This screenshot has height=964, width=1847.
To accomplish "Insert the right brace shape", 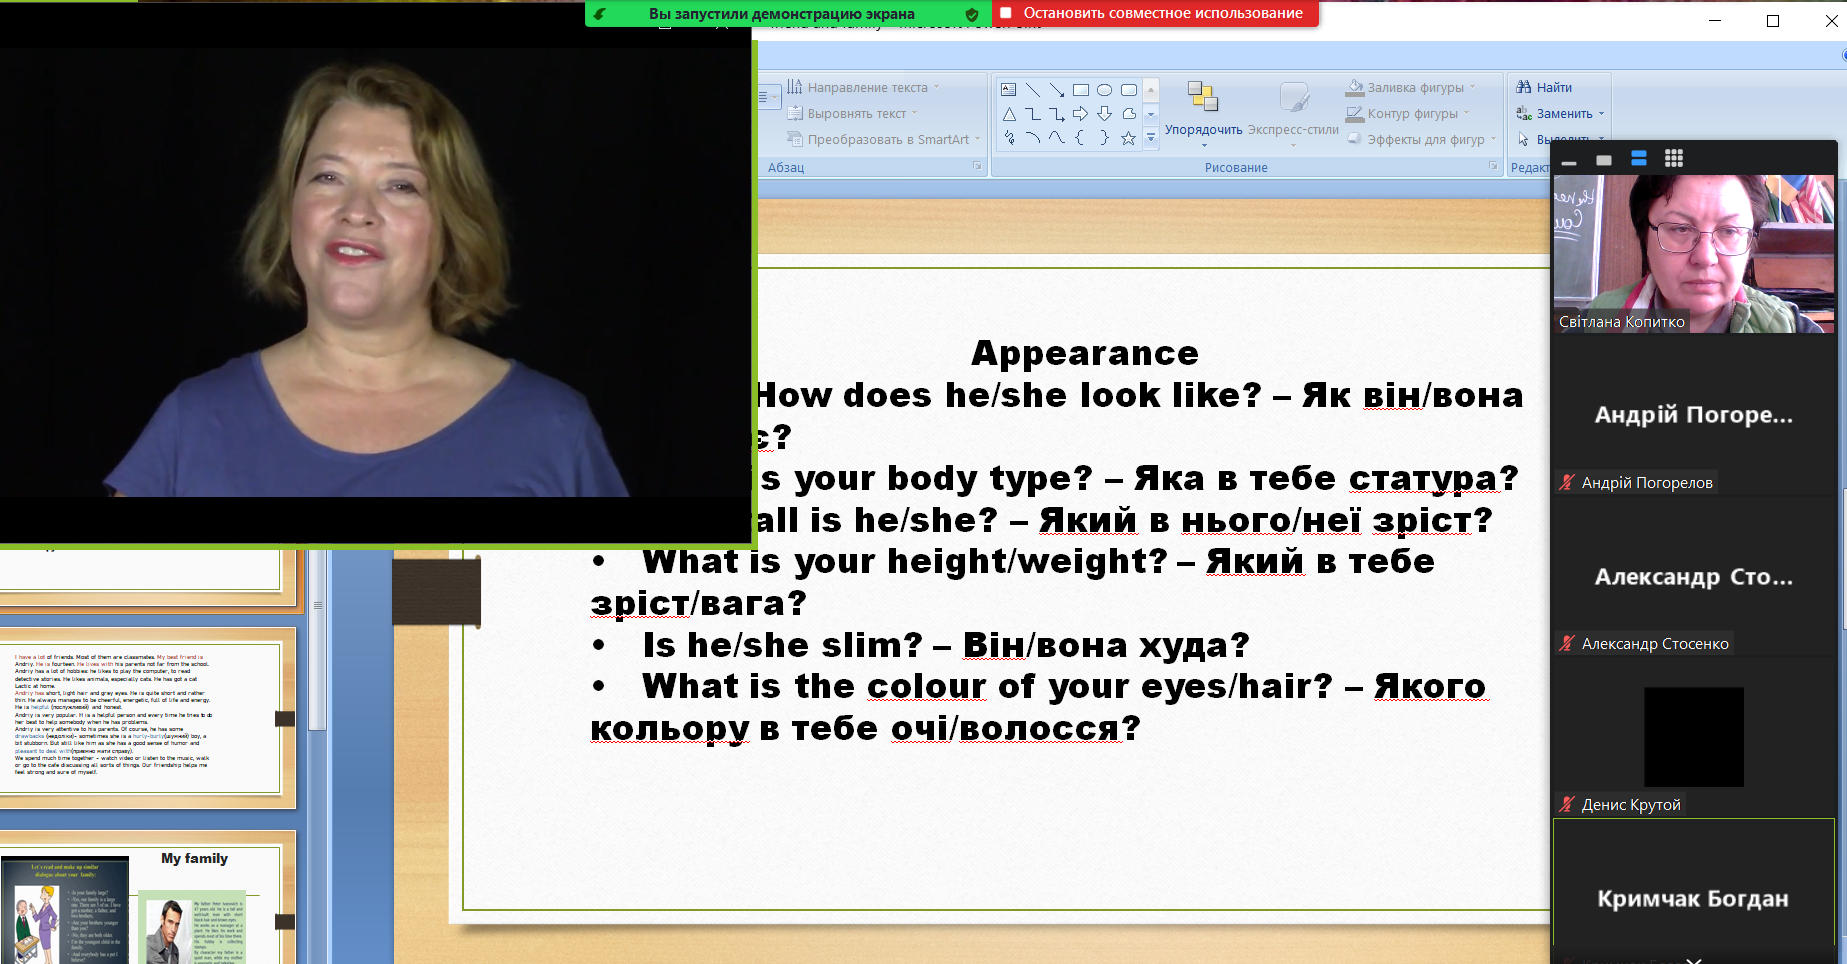I will (1105, 138).
